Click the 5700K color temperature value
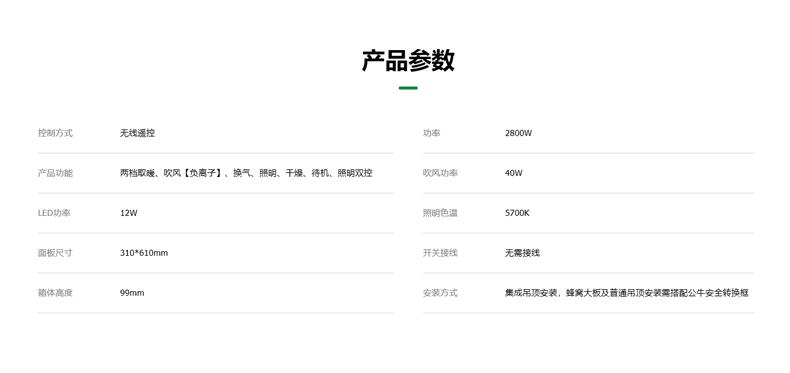790x373 pixels. [x=517, y=213]
